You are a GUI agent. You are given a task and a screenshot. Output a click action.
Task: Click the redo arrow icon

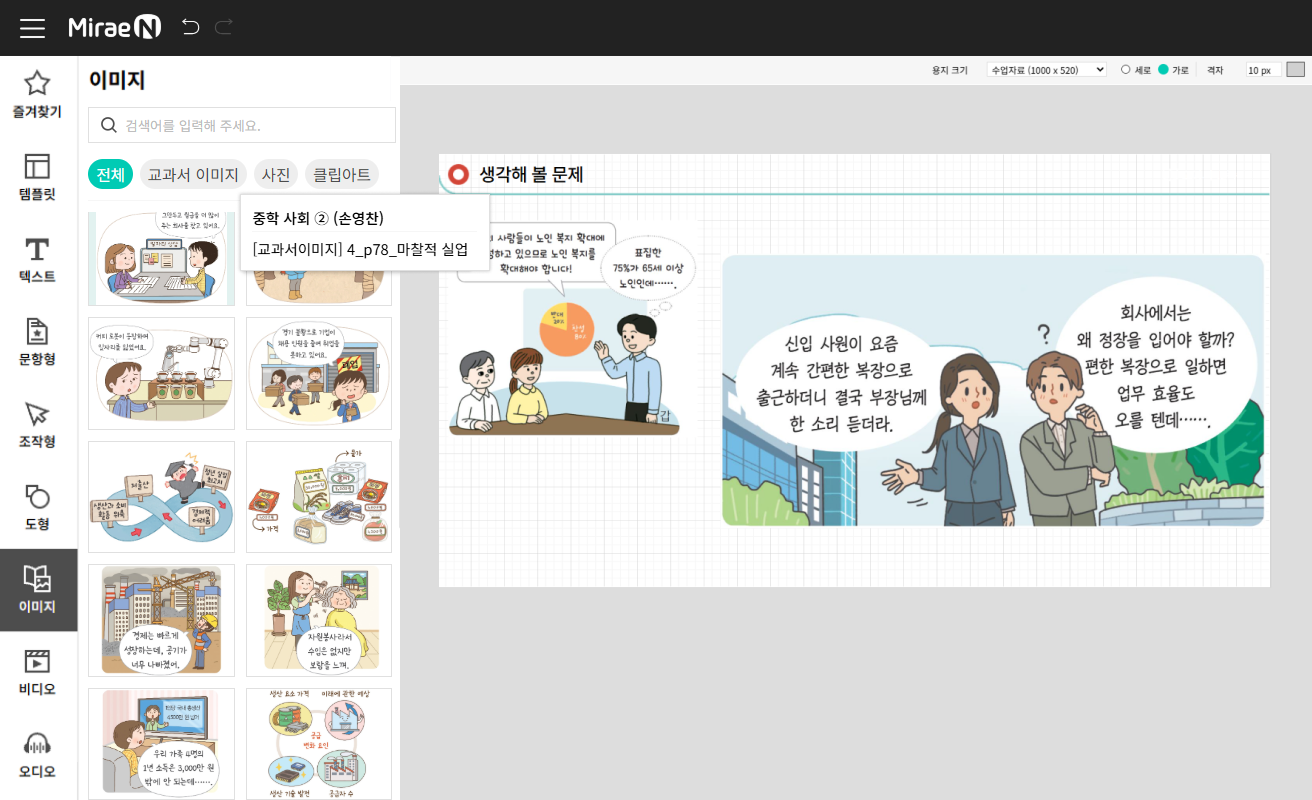pos(223,27)
